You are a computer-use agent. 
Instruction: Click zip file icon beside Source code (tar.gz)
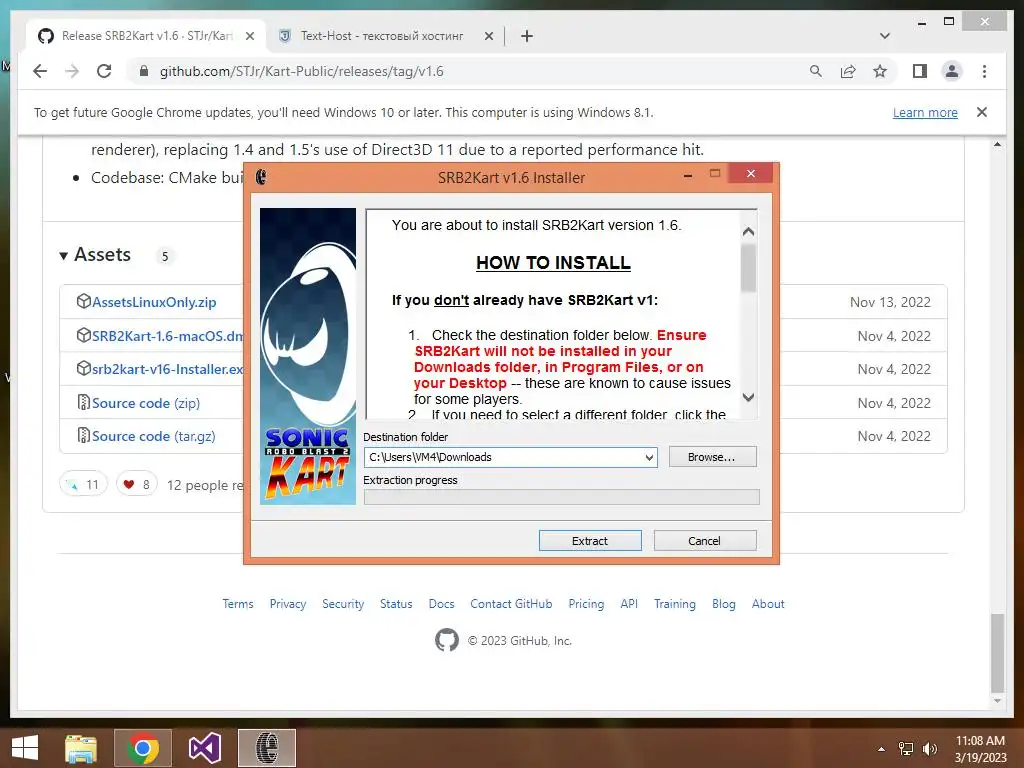coord(84,435)
